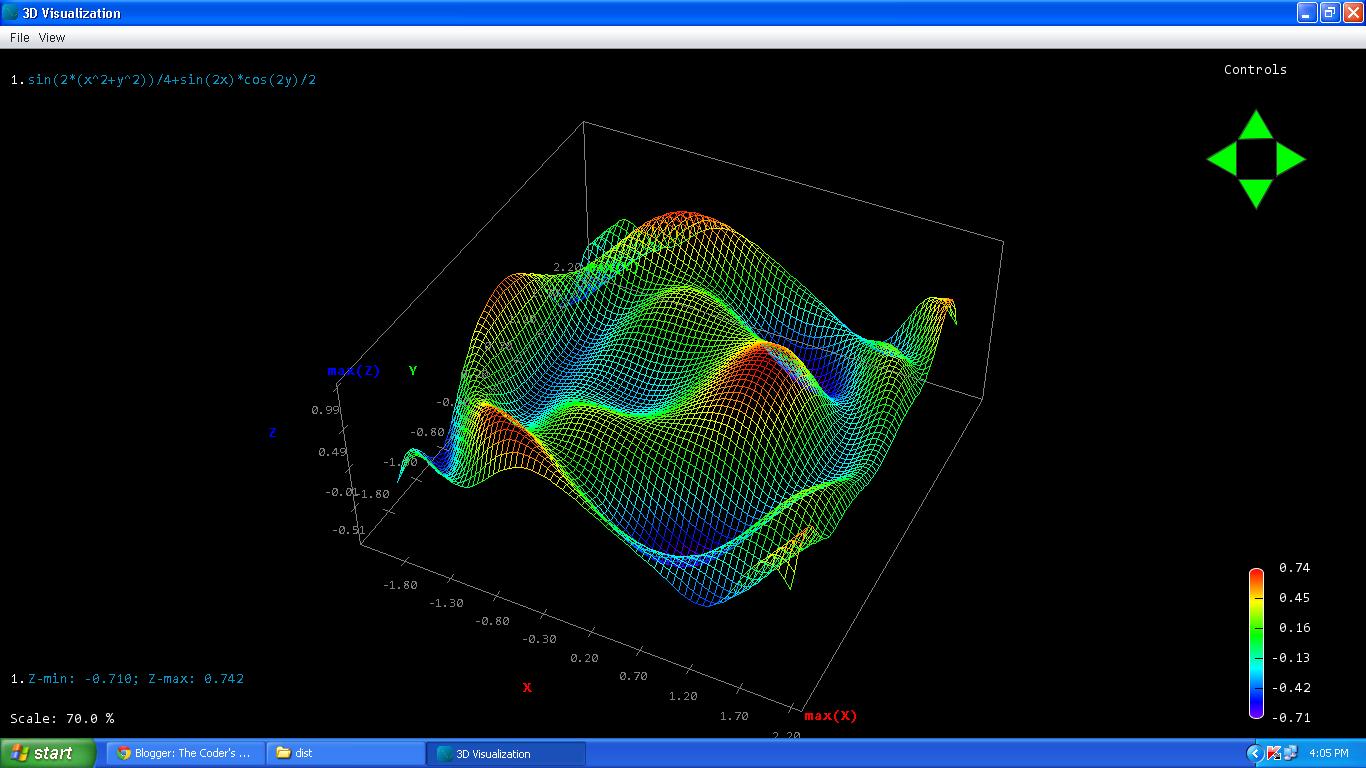This screenshot has width=1366, height=768.
Task: Click the sin/cos function formula text
Action: tap(171, 80)
